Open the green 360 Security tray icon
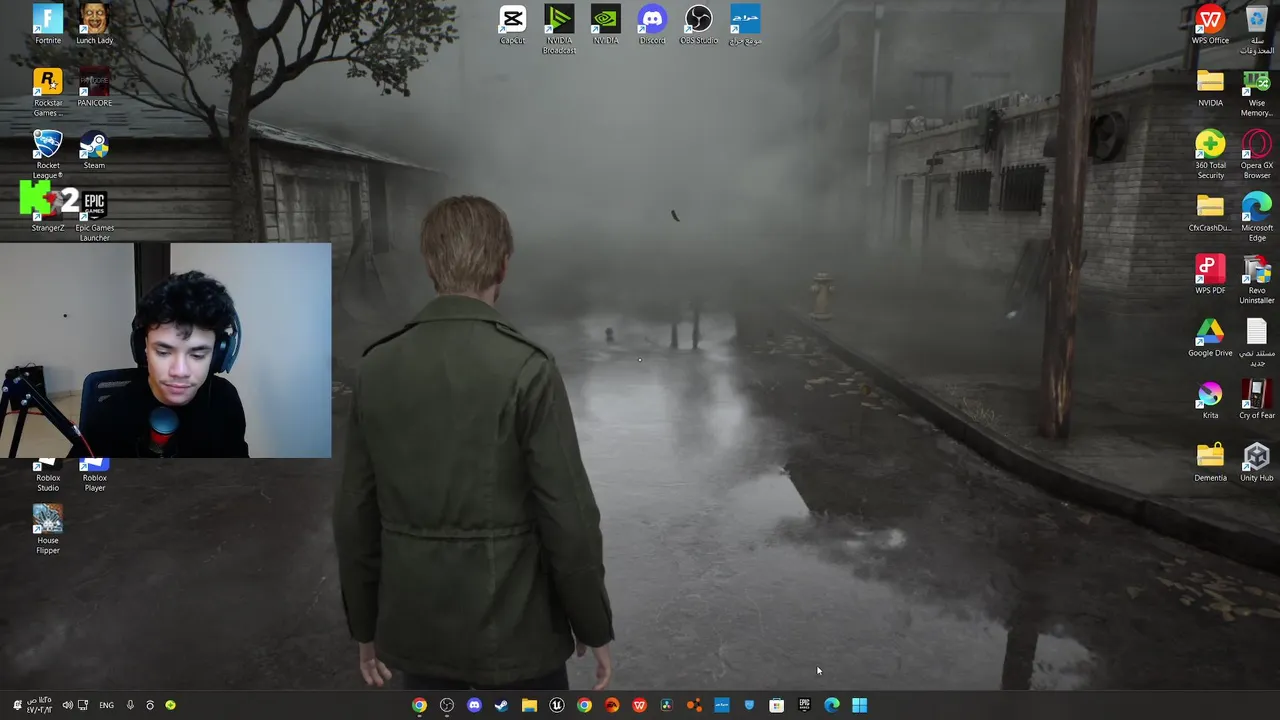Image resolution: width=1280 pixels, height=720 pixels. 170,705
